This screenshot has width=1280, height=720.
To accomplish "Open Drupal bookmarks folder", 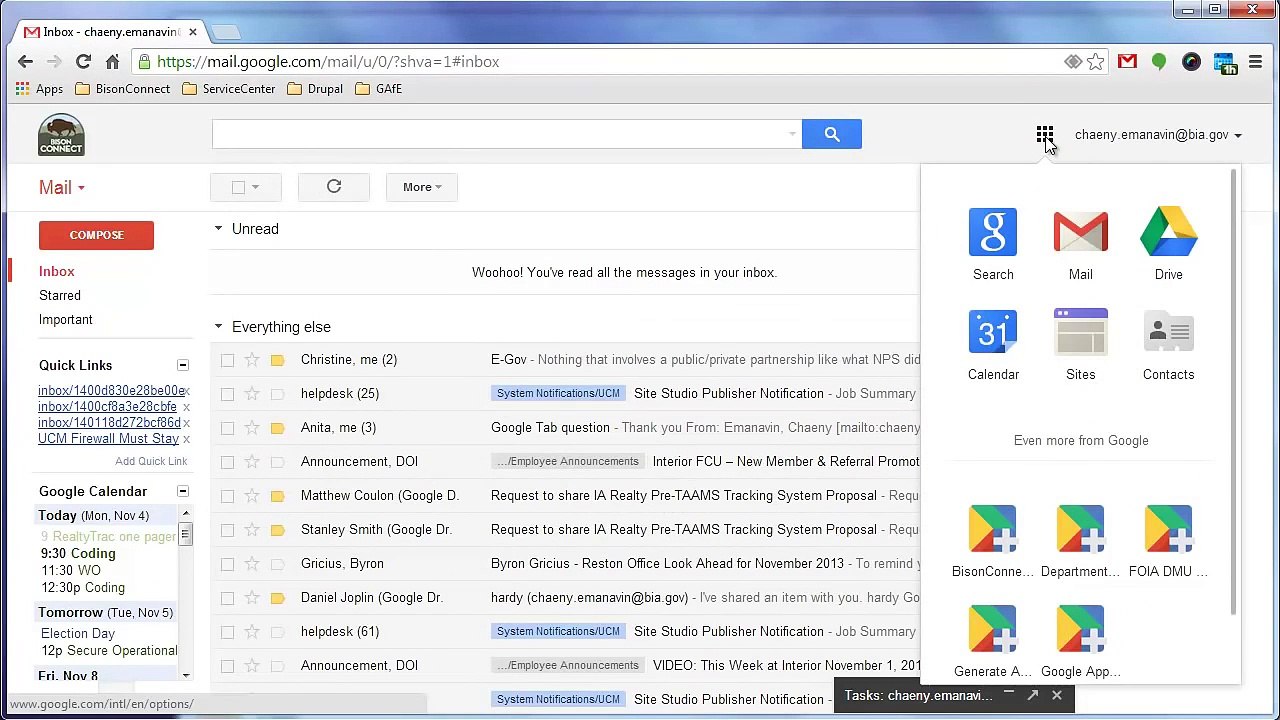I will 315,89.
